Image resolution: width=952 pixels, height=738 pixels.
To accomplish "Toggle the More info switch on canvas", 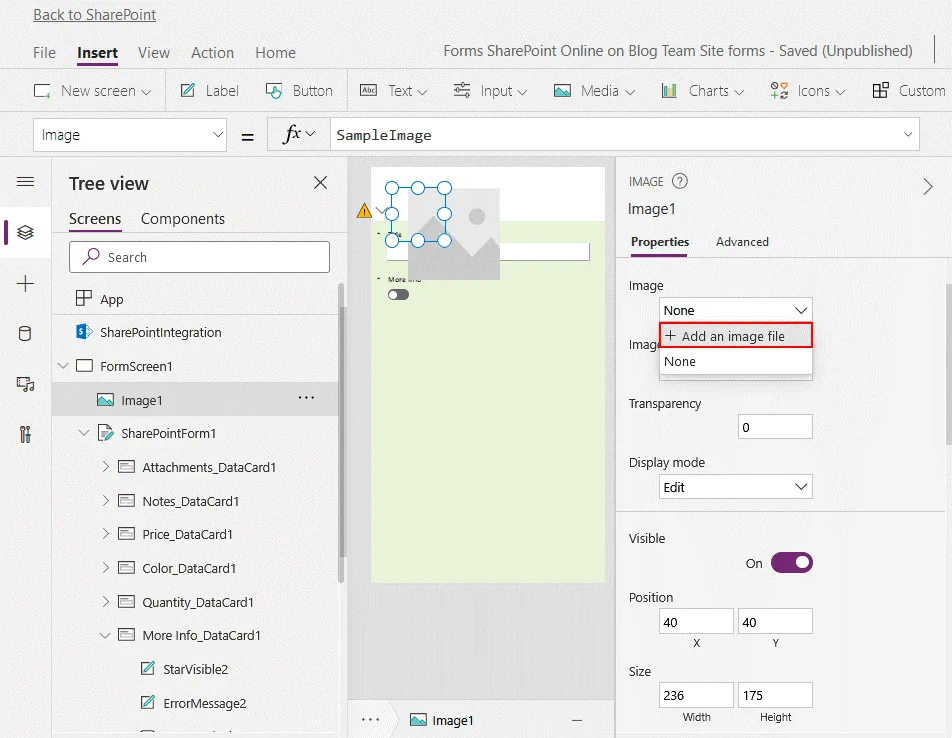I will coord(398,295).
